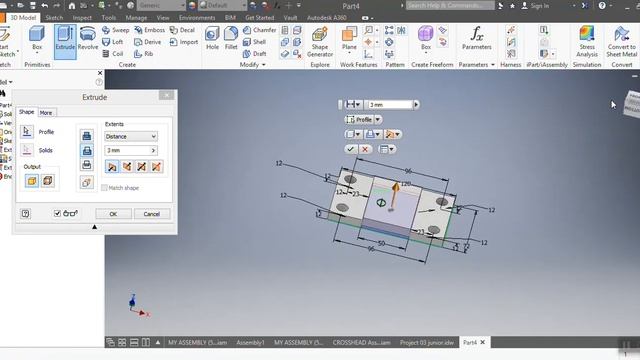Open the Sketch ribbon tab
The image size is (640, 360).
[54, 18]
